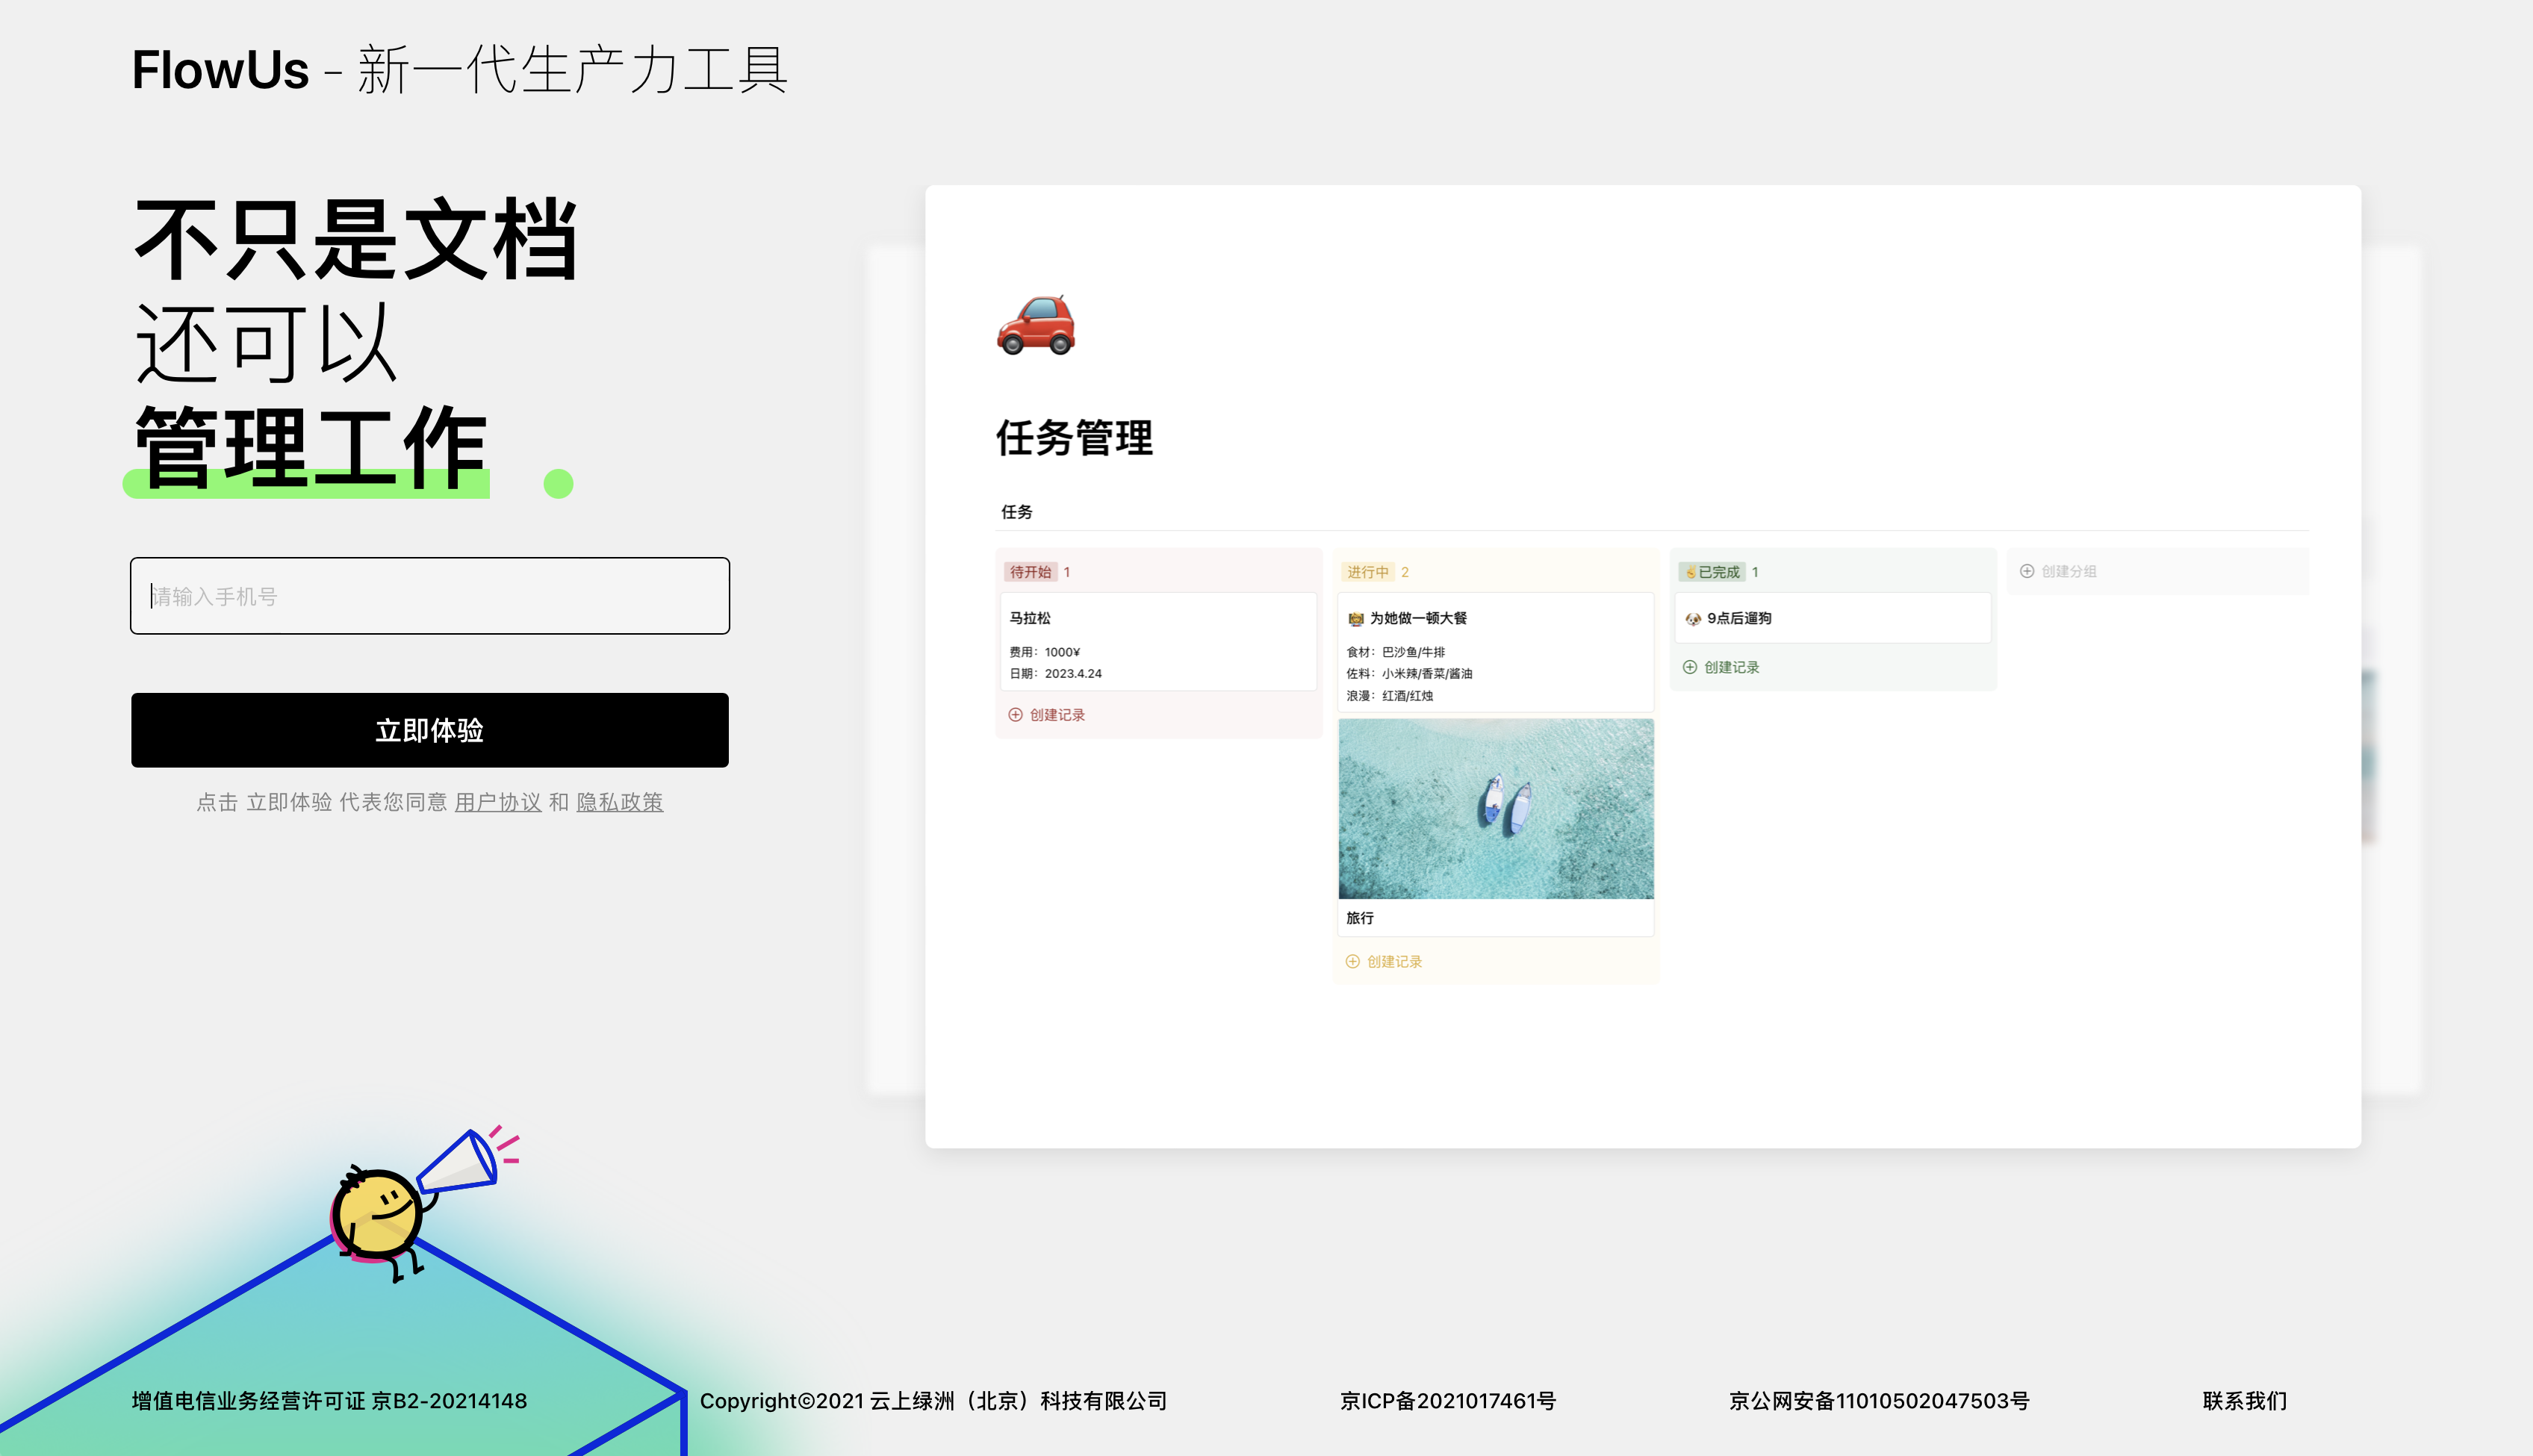This screenshot has height=1456, width=2533.
Task: Click the 食材: 巴沙鱼/牛排 line
Action: point(1395,652)
